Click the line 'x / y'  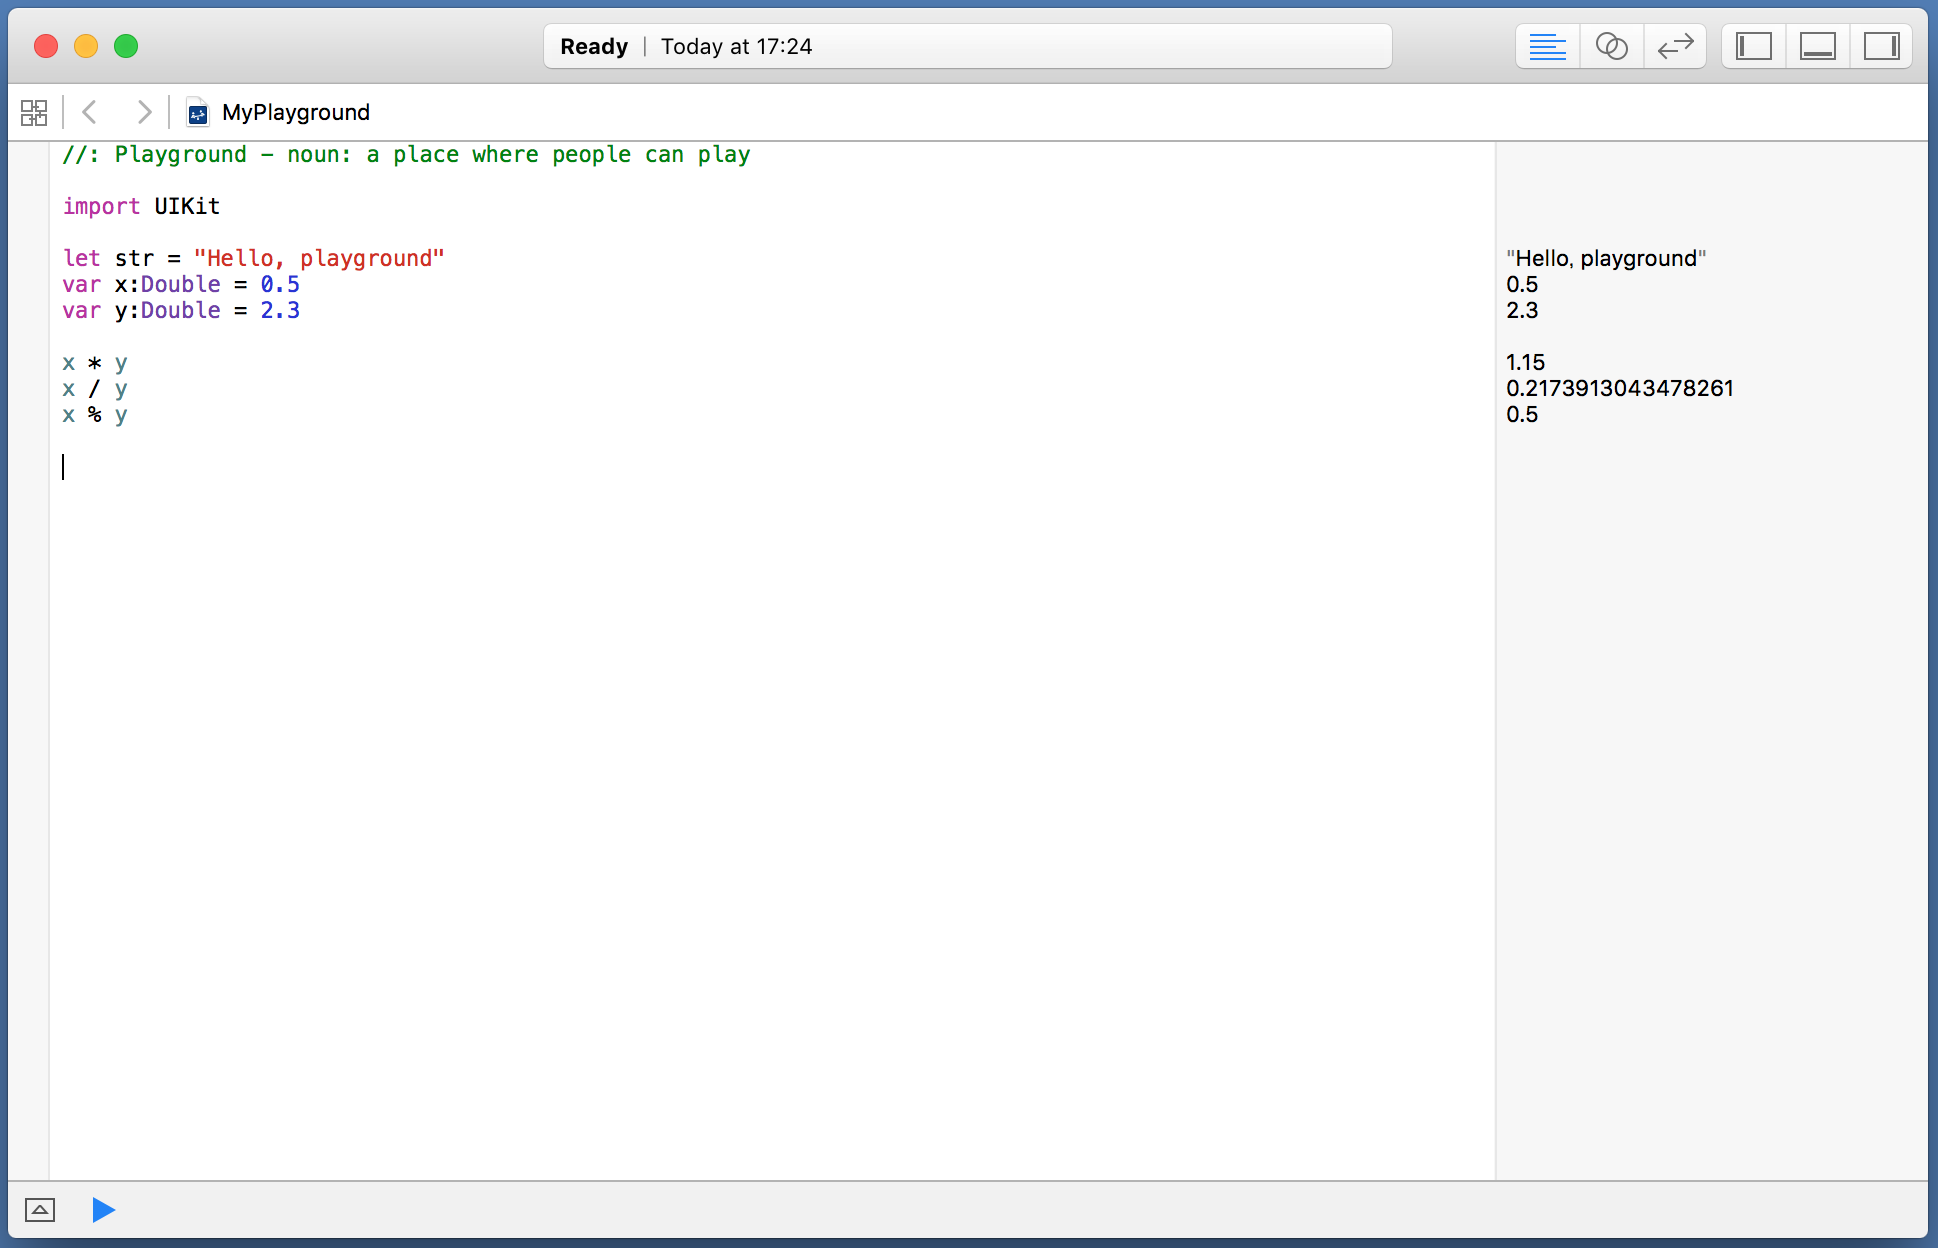95,388
